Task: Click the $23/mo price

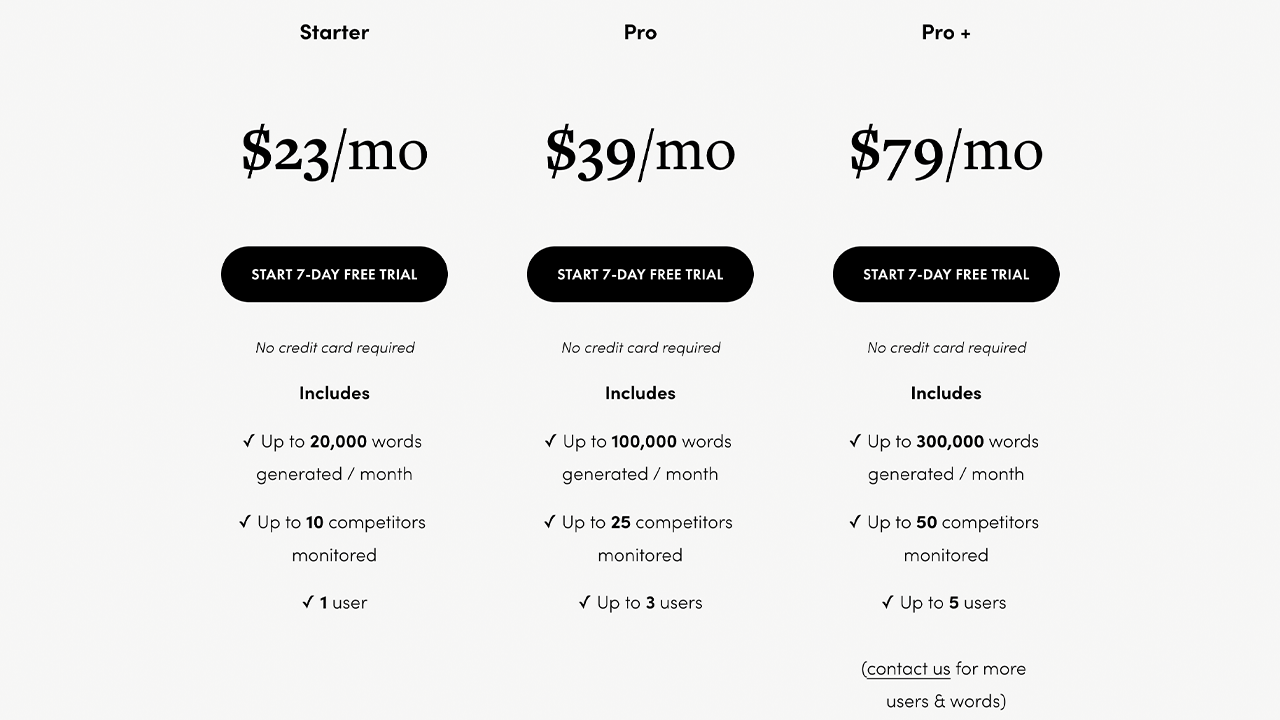Action: pyautogui.click(x=334, y=152)
